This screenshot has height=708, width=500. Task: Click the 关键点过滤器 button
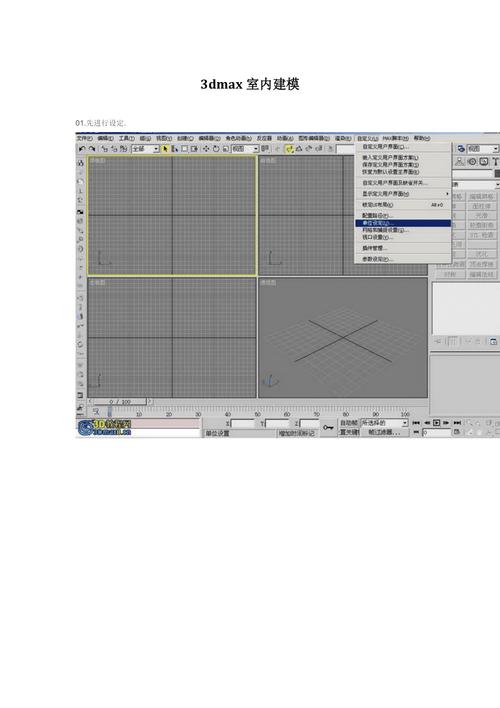click(383, 432)
